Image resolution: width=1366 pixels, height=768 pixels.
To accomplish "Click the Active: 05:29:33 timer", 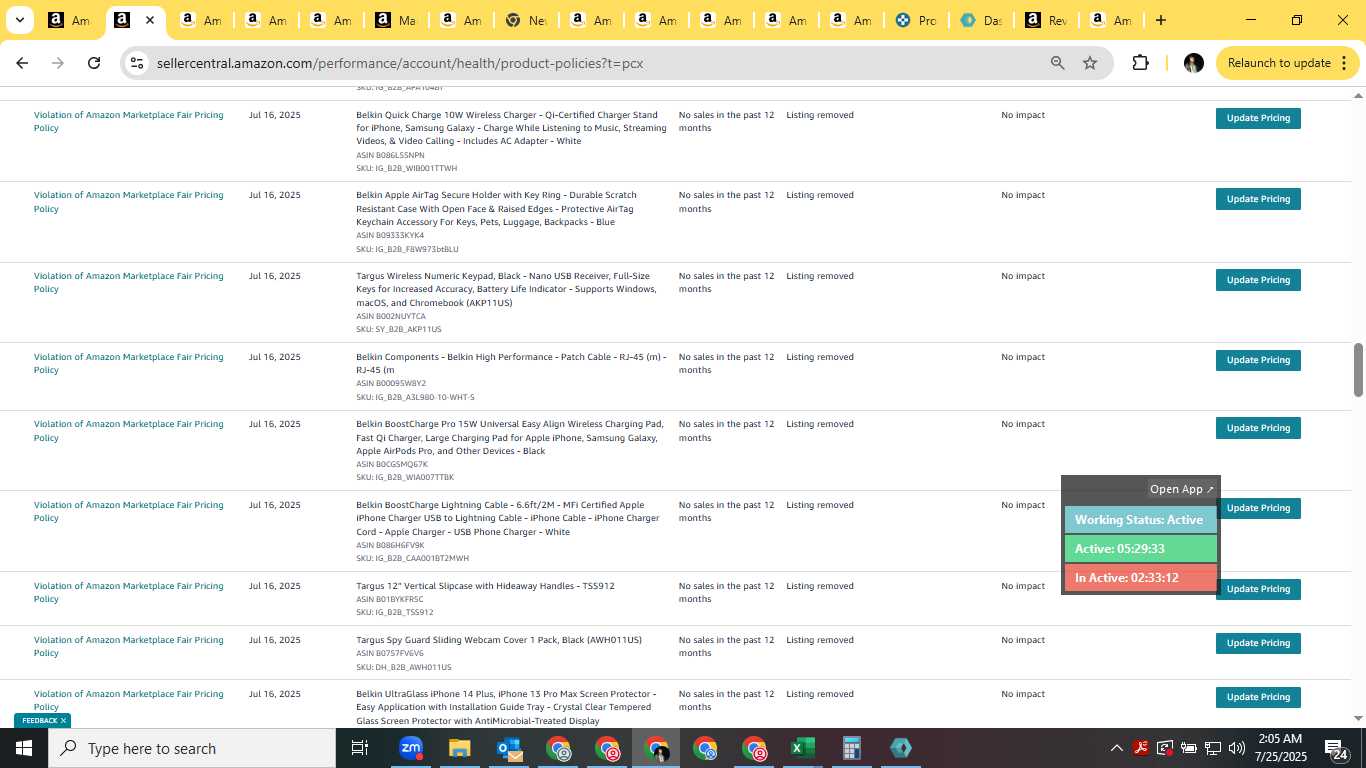I will (x=1140, y=549).
